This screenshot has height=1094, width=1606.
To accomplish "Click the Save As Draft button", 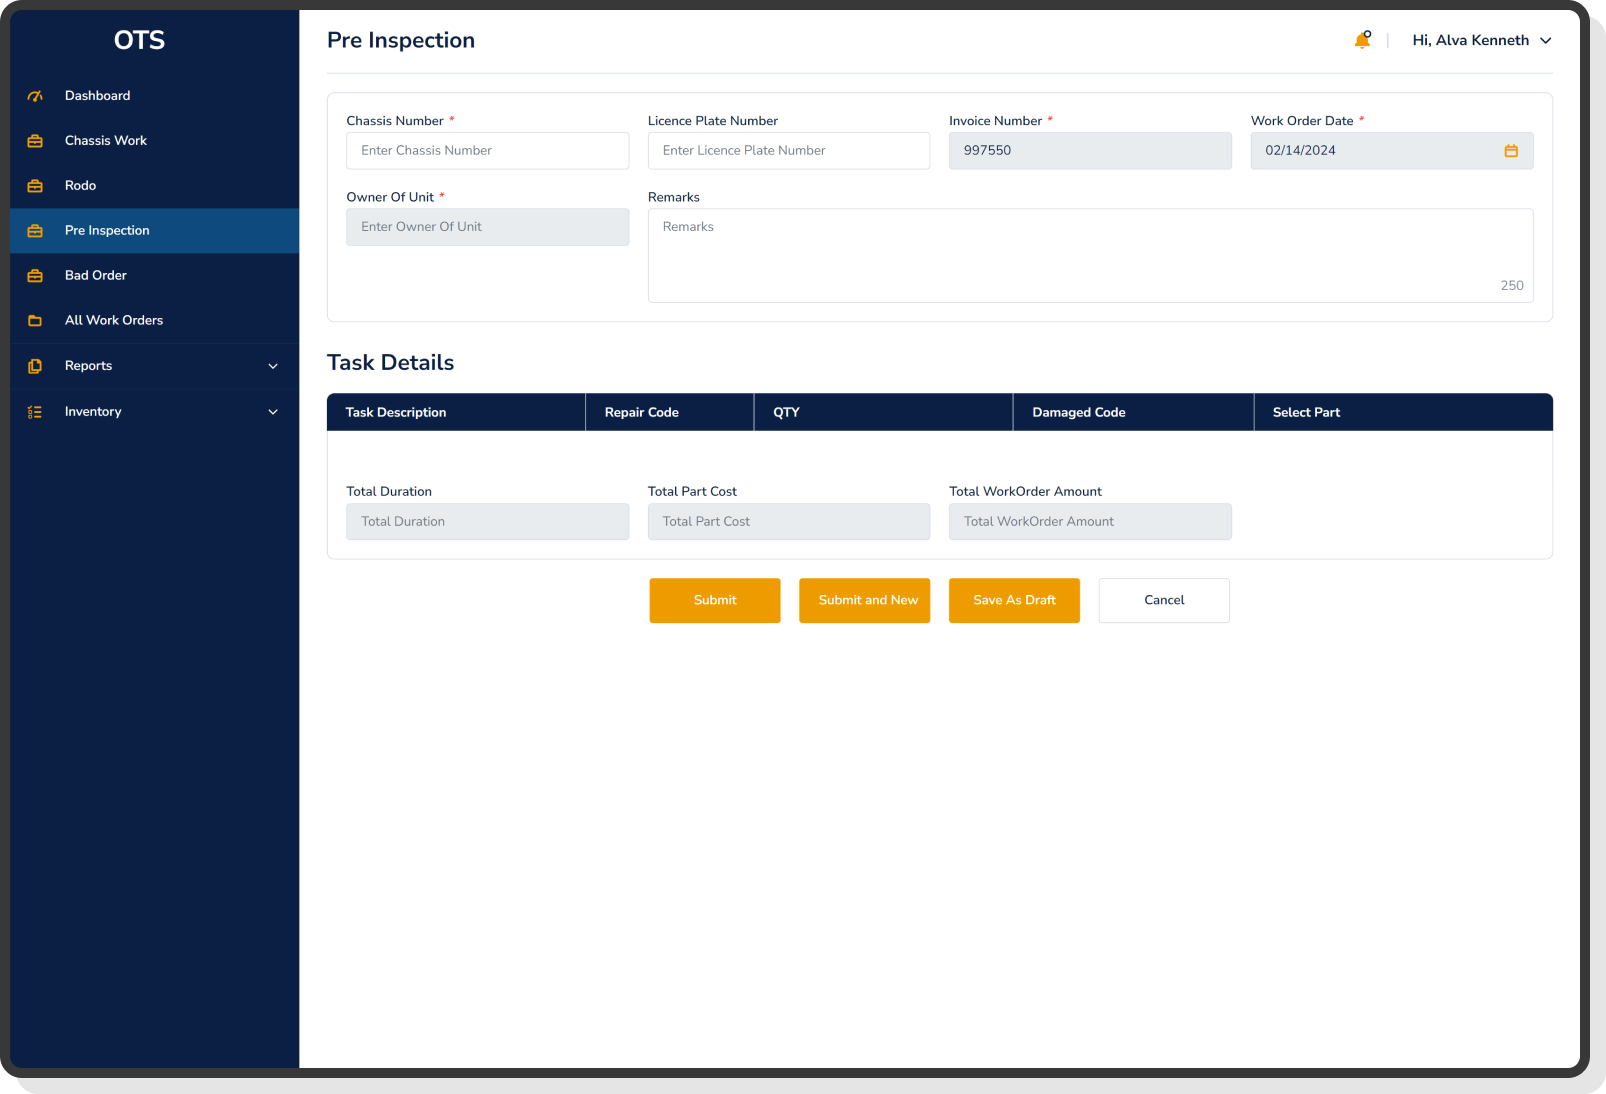I will 1013,600.
